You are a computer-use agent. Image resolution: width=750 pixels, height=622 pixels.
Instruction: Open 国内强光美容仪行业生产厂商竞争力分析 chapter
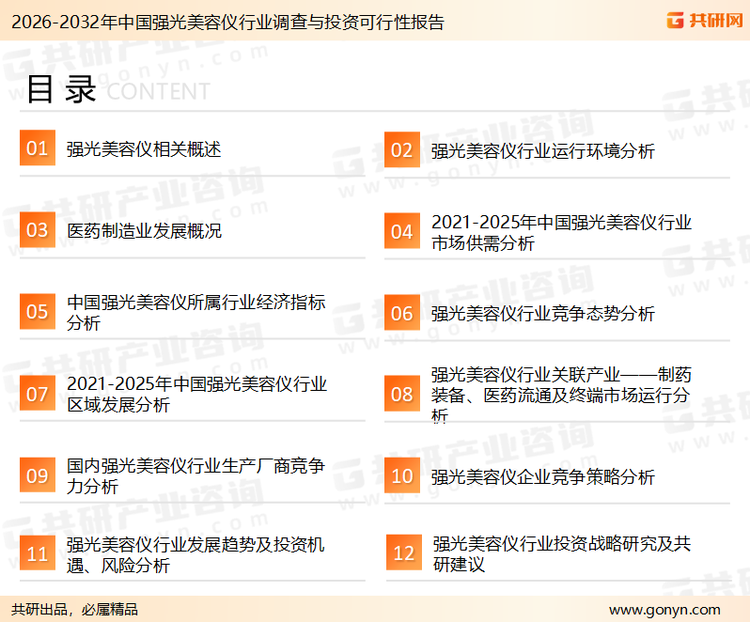(x=195, y=476)
